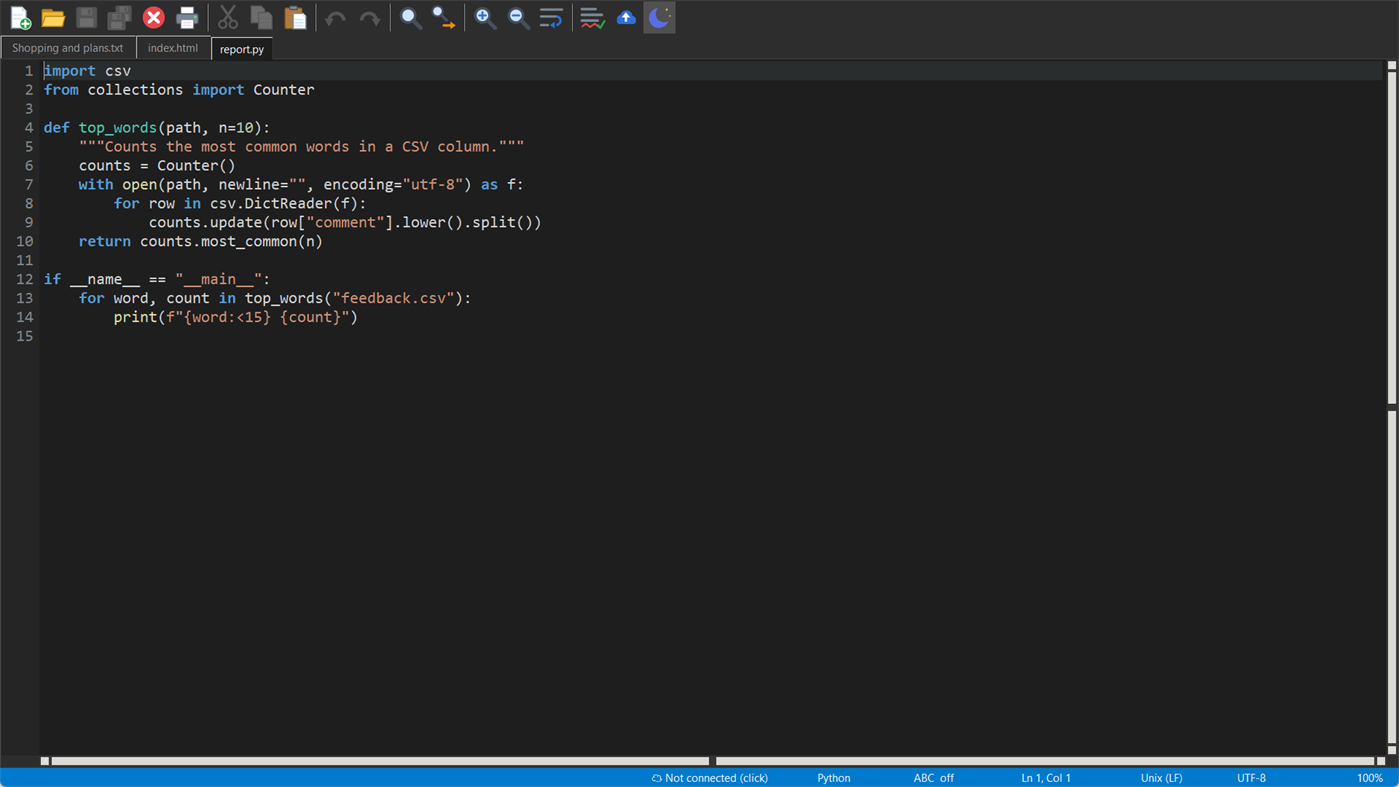
Task: Open the UTF-8 encoding selector
Action: point(1251,778)
